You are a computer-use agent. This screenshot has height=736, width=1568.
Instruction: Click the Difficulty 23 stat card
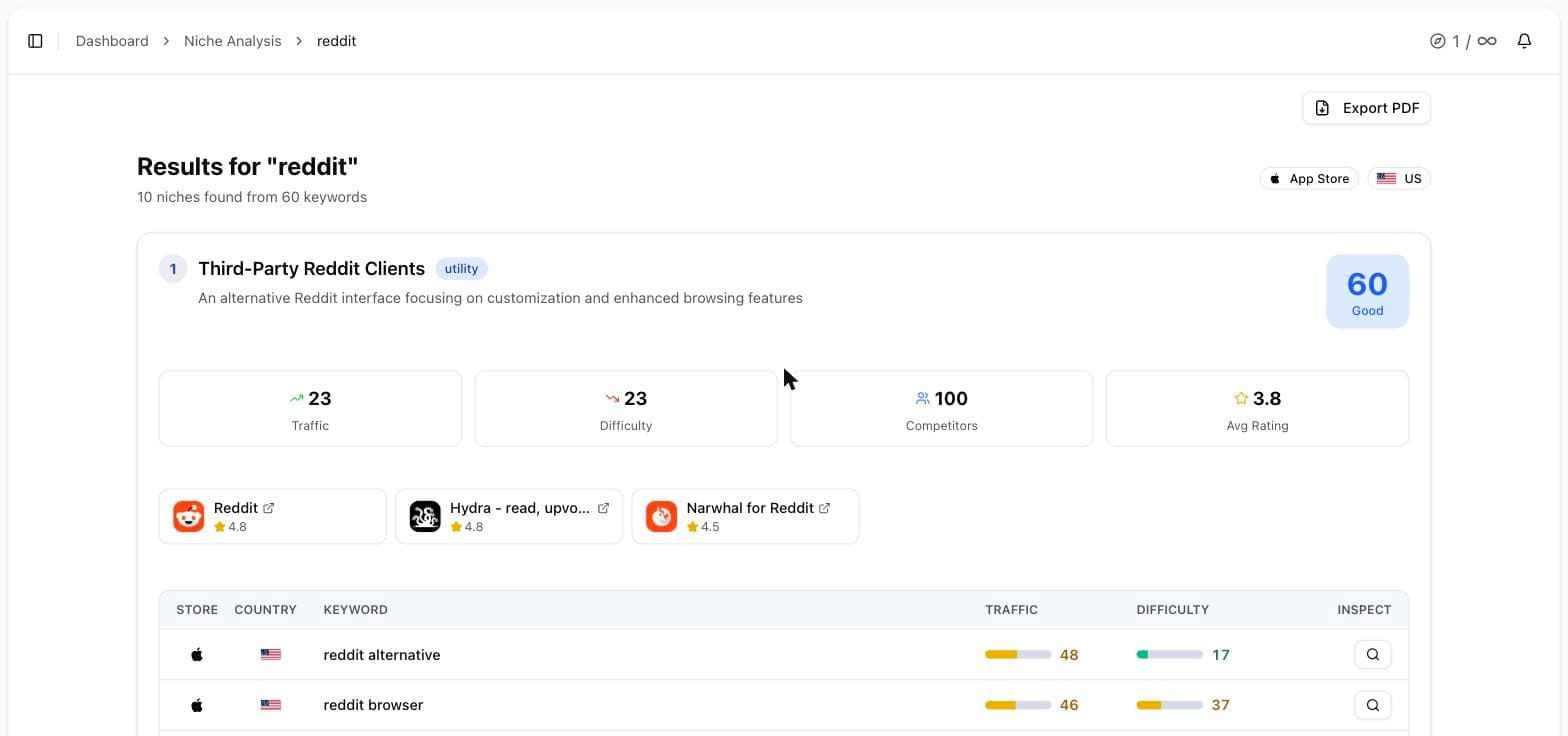coord(626,409)
